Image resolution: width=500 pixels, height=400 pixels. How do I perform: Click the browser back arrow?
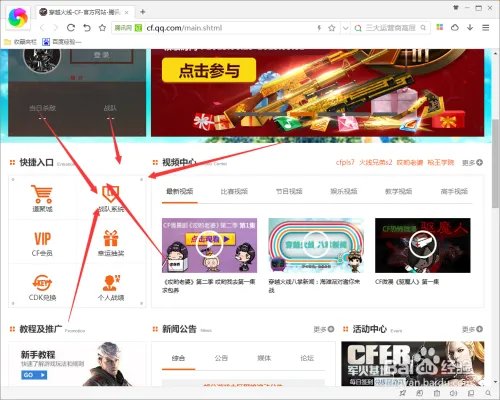point(42,28)
